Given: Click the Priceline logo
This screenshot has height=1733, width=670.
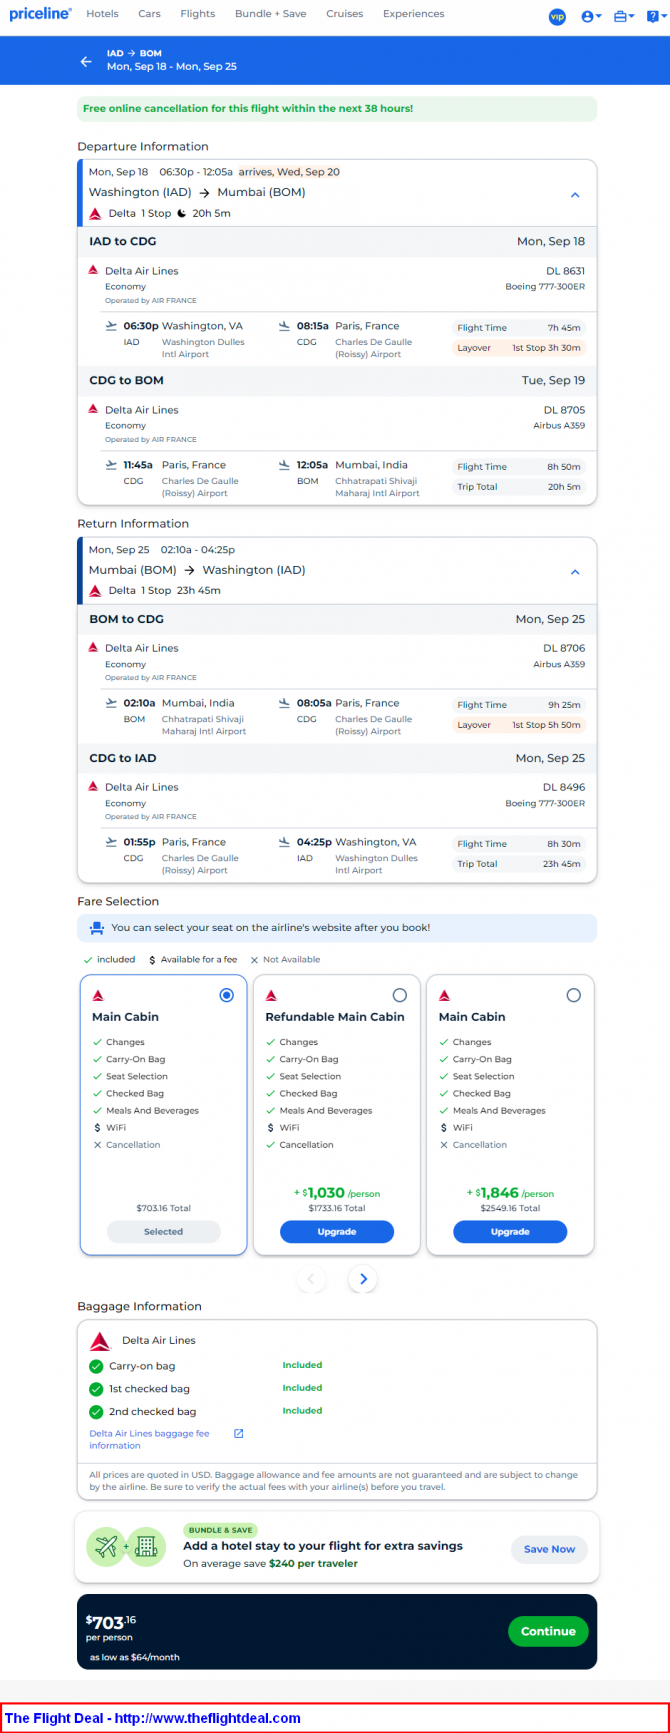Looking at the screenshot, I should click(40, 14).
